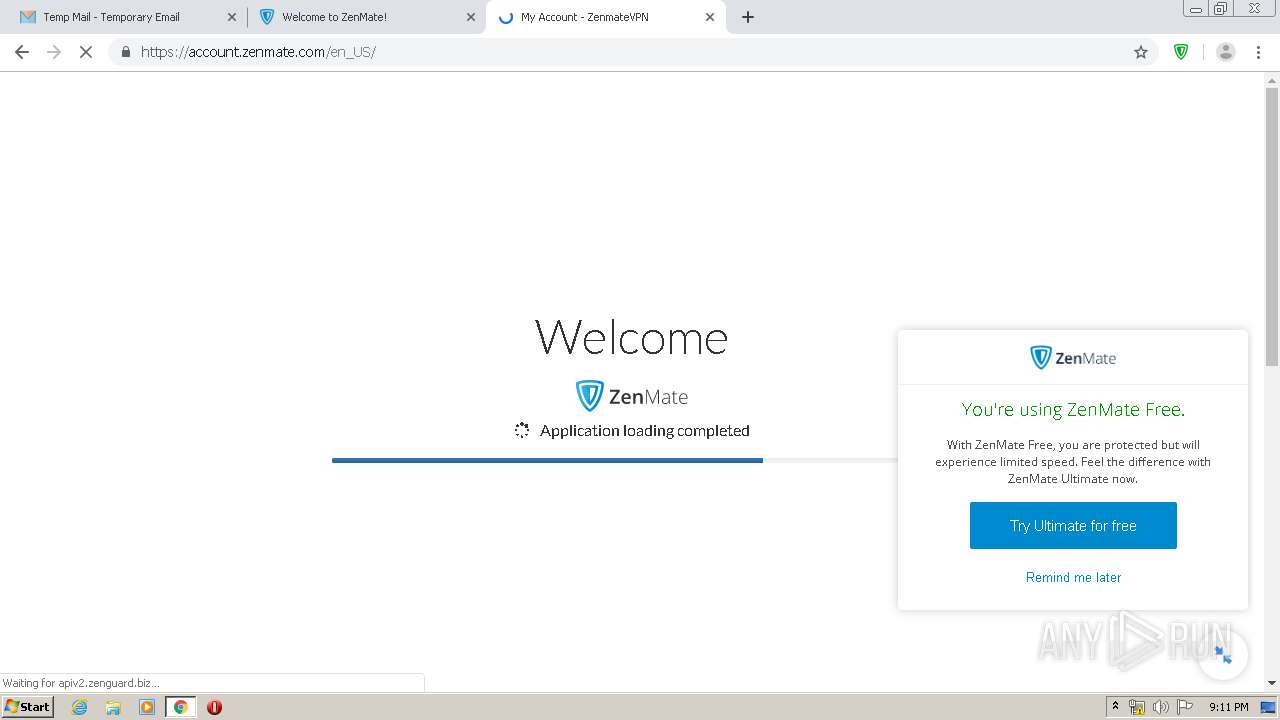The height and width of the screenshot is (720, 1280).
Task: Click the expand icon in bottom-right circle
Action: tap(1223, 654)
